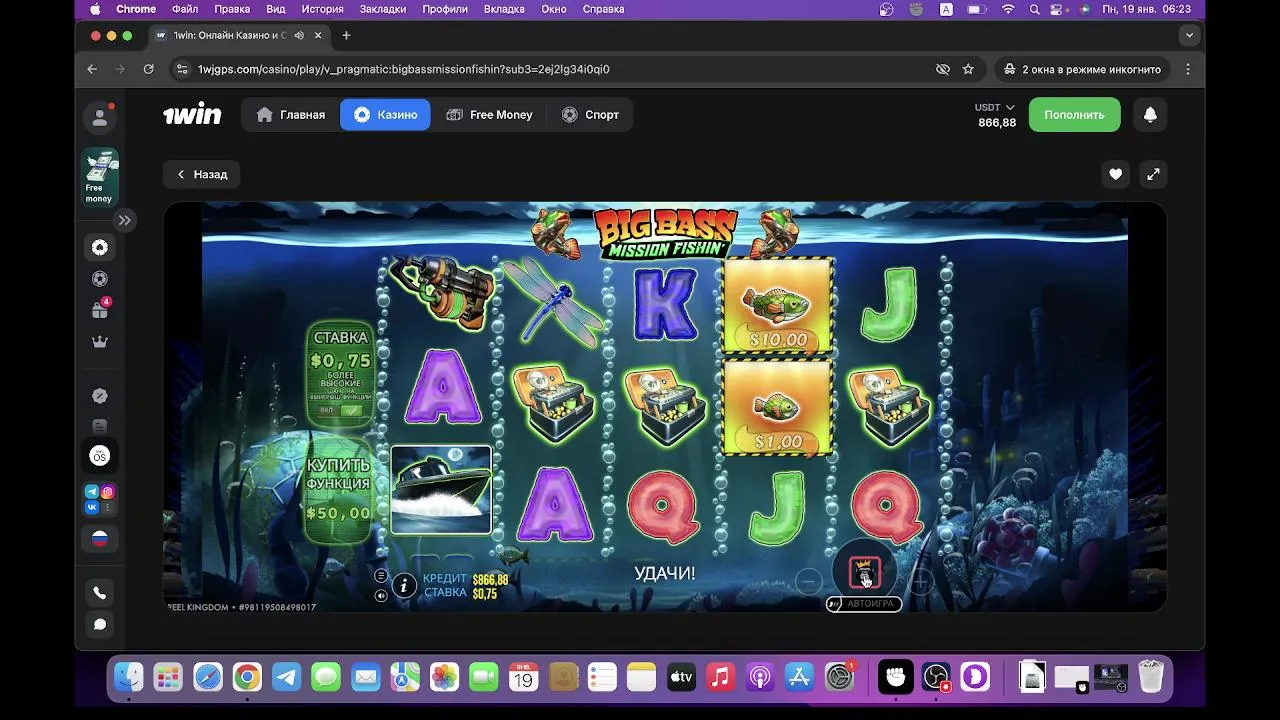Add game to favorites heart icon
The image size is (1280, 720).
coord(1115,174)
